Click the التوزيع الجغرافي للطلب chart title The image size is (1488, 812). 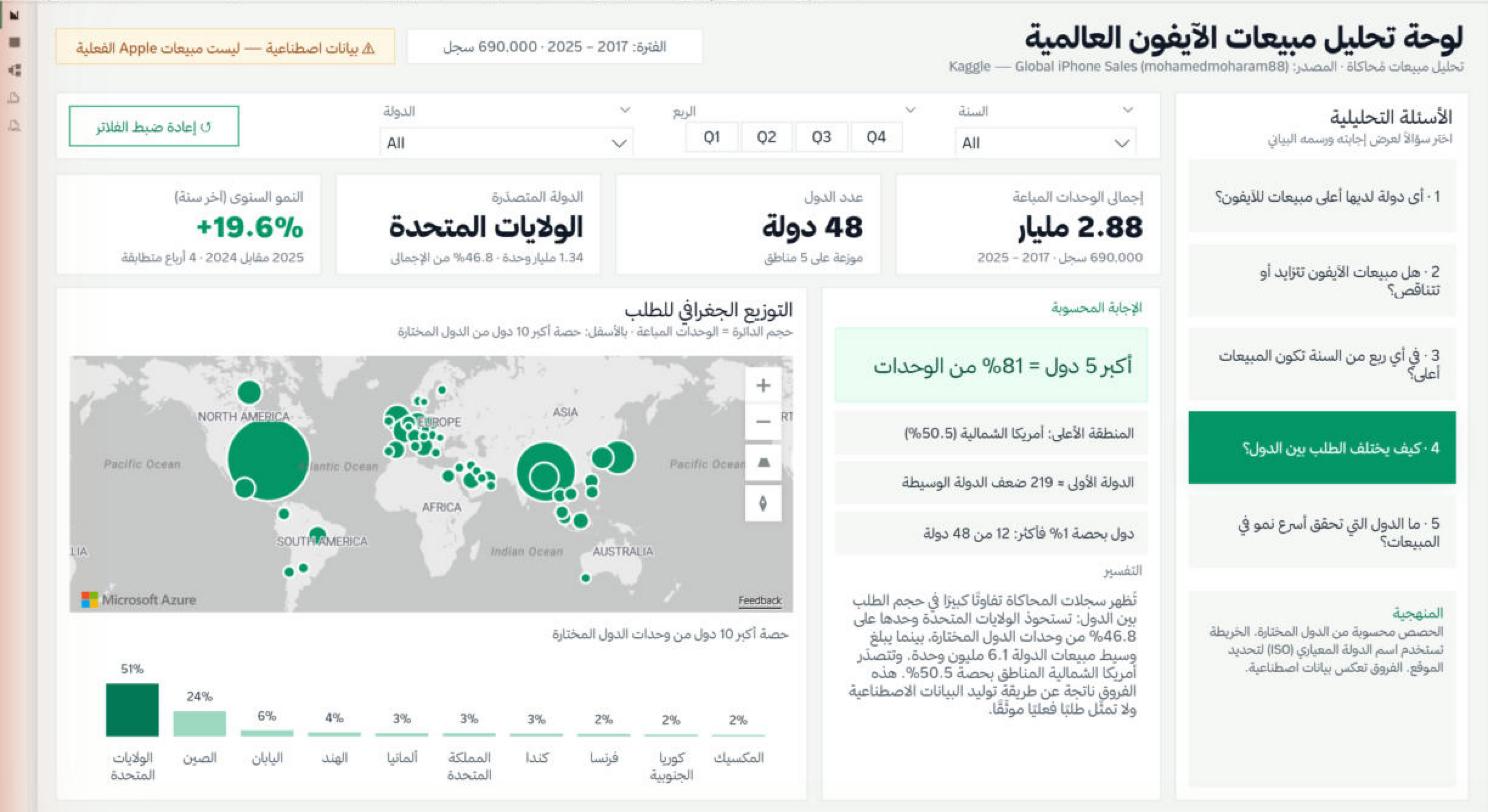(709, 311)
